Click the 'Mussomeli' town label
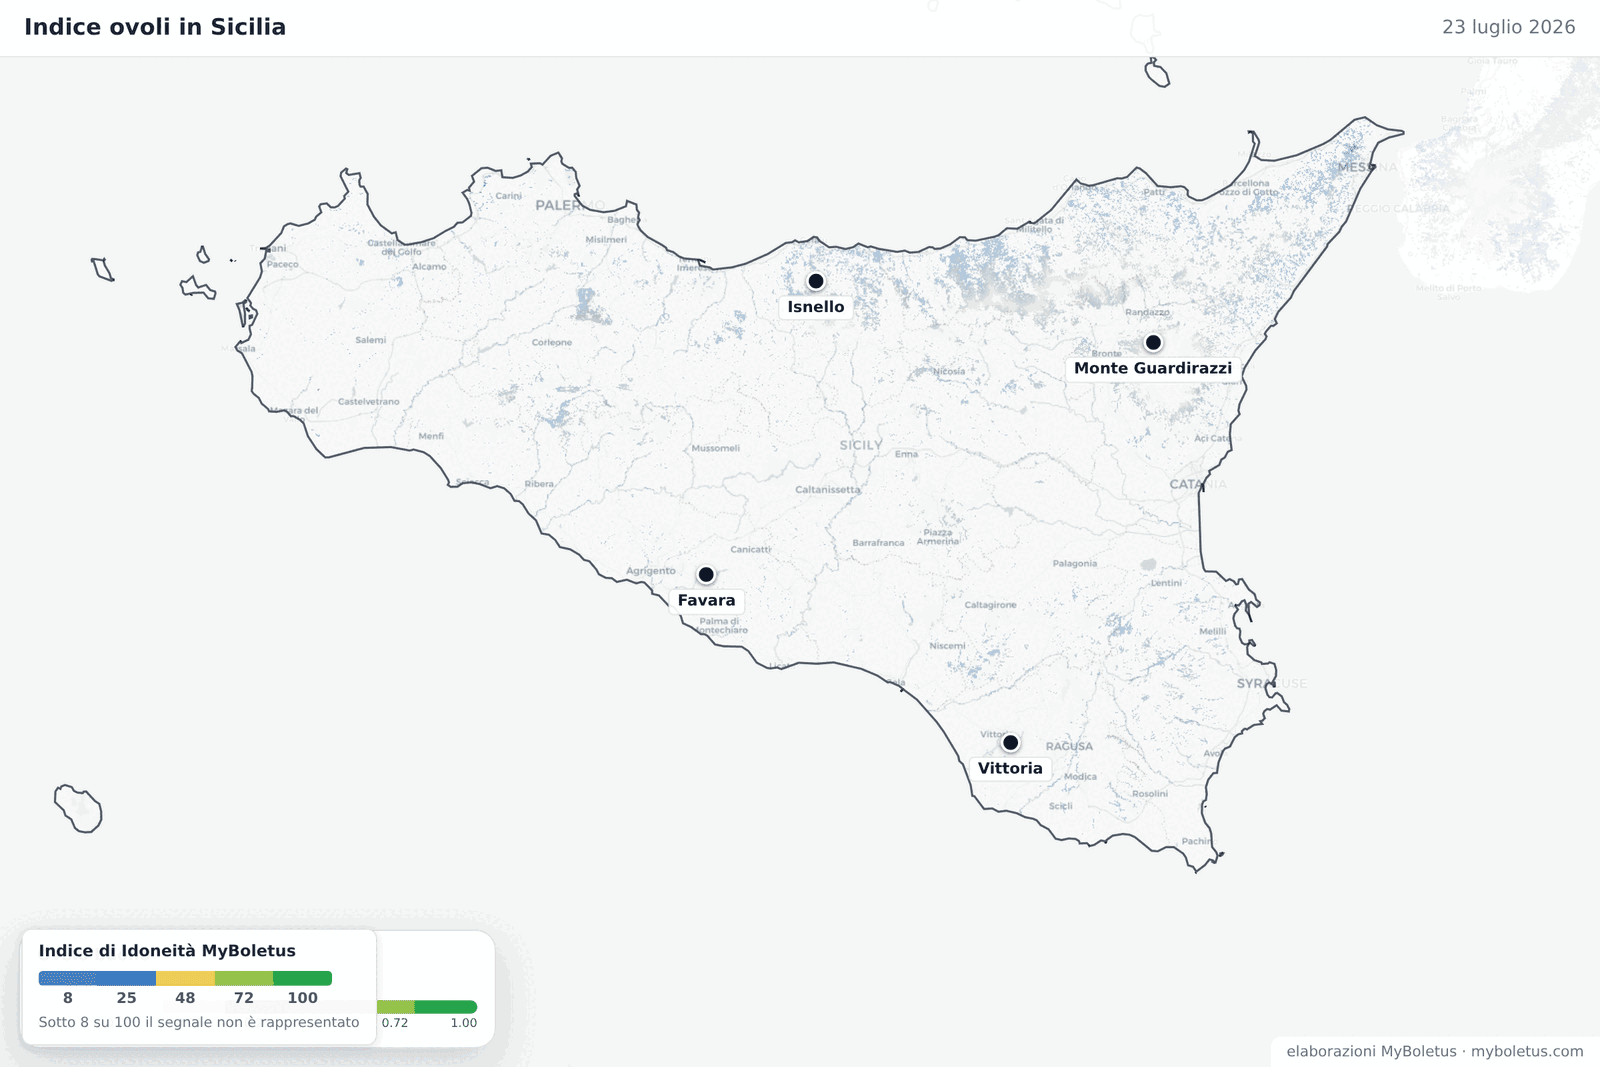Viewport: 1600px width, 1067px height. (716, 448)
